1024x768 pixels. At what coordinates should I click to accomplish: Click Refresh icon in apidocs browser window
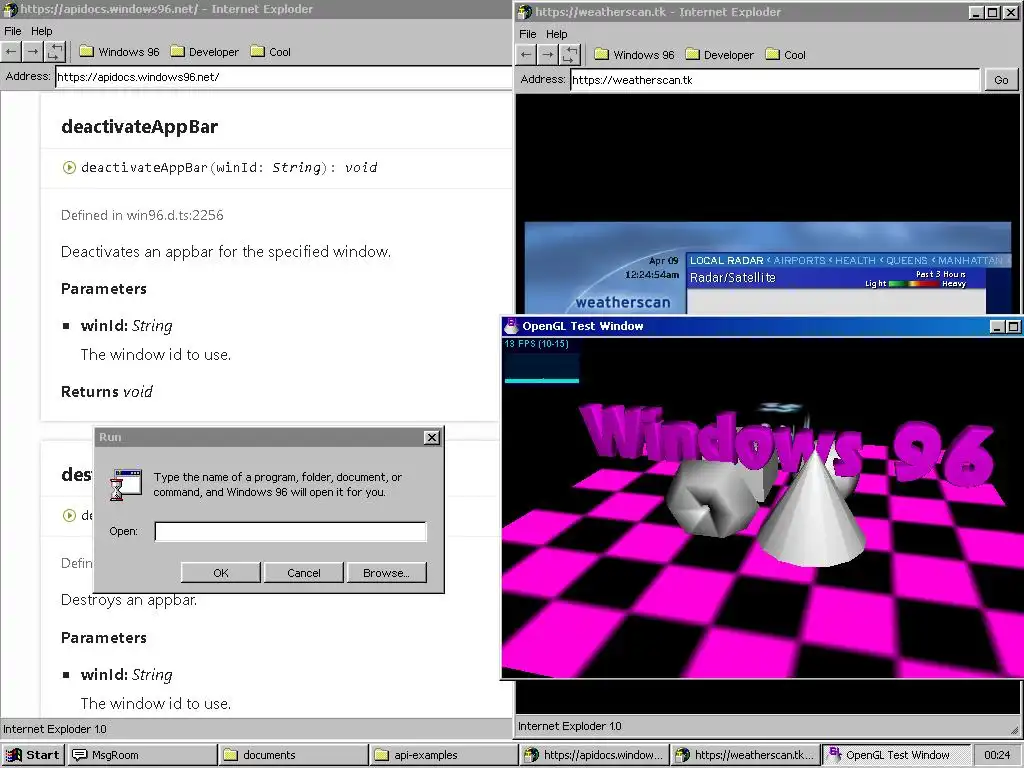coord(55,52)
